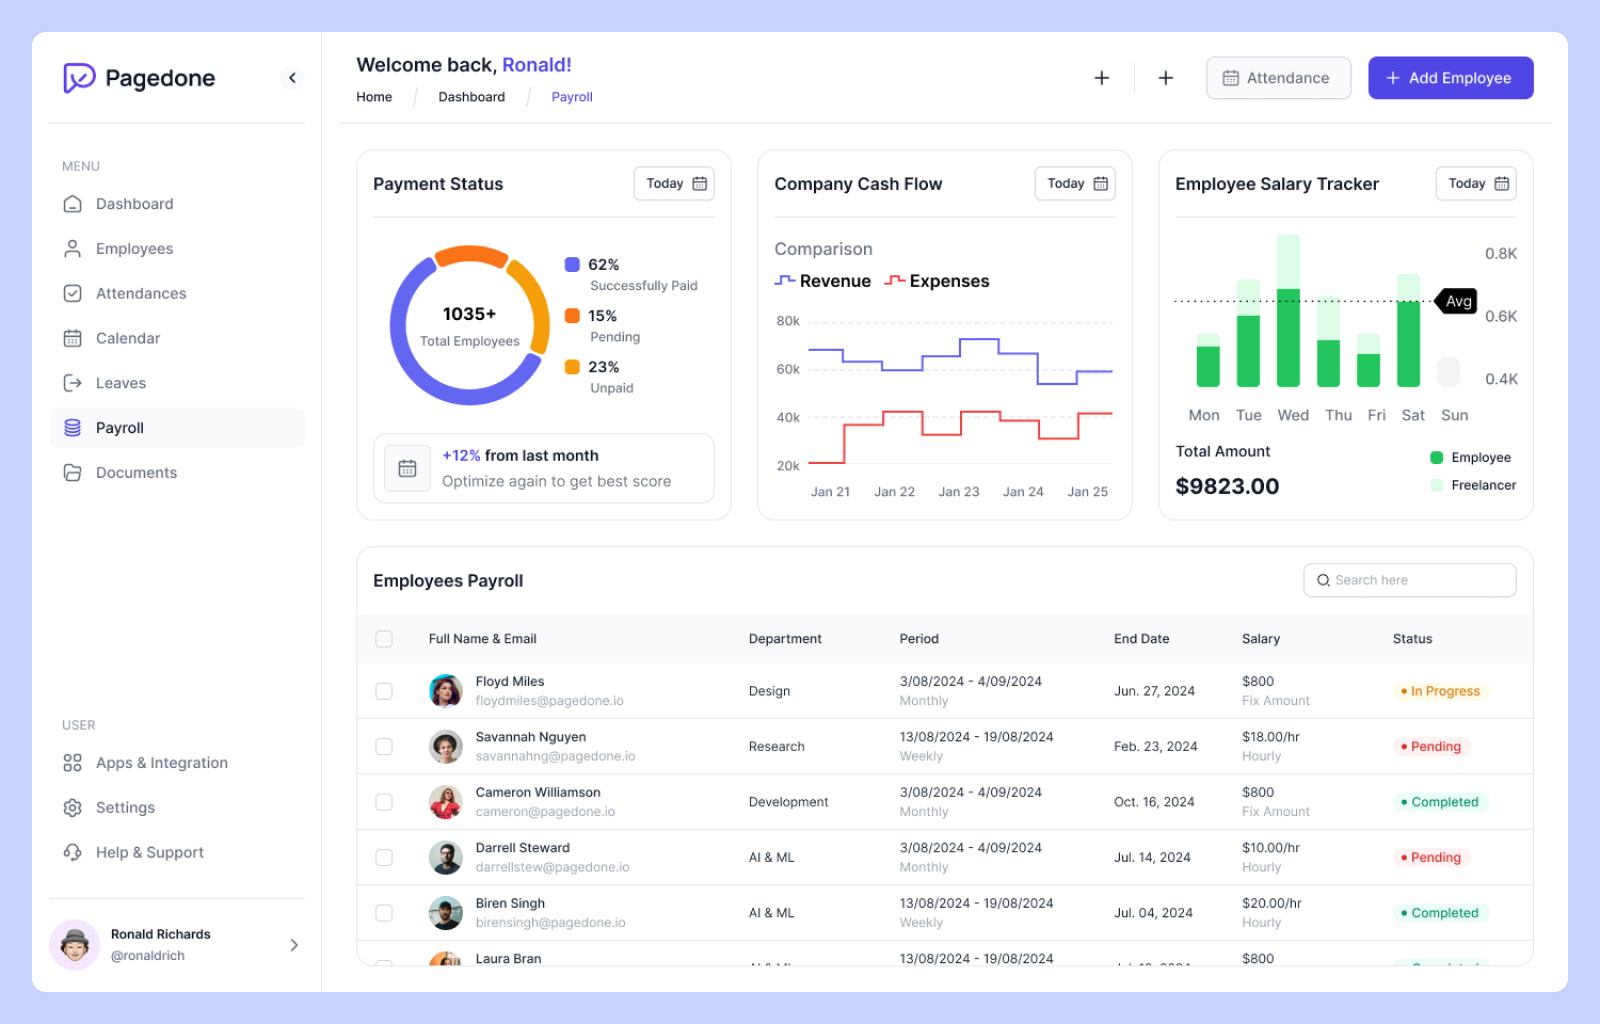Check the Savannah Nguyen row checkbox
1600x1024 pixels.
coord(384,747)
